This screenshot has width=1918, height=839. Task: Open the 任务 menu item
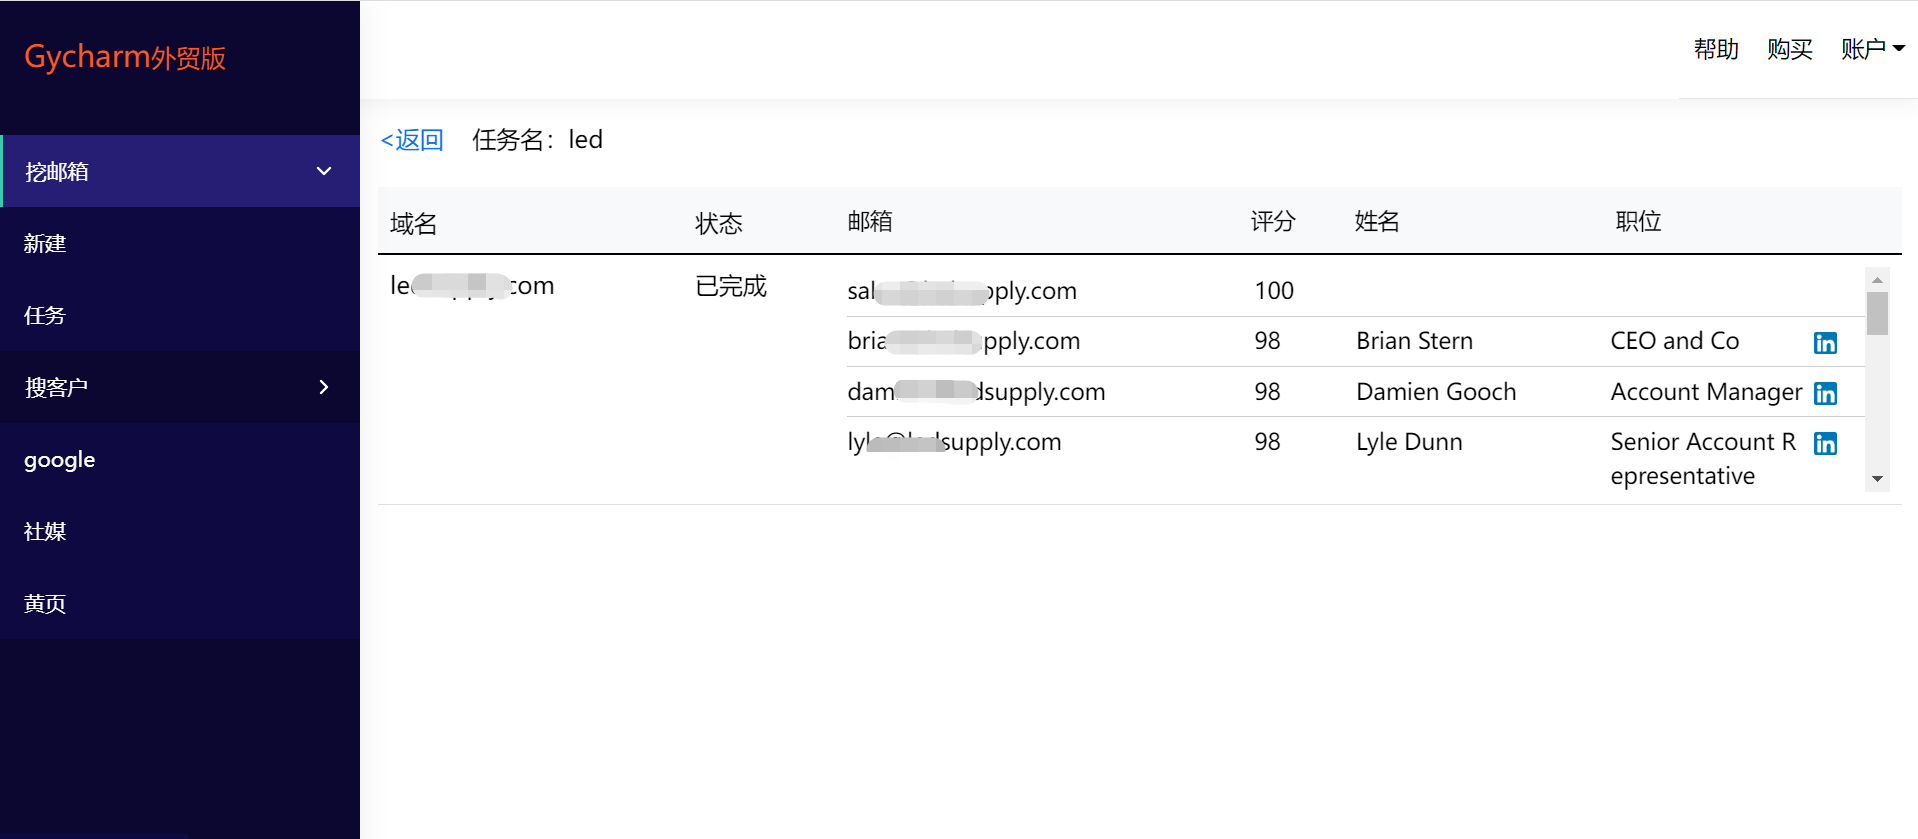180,315
